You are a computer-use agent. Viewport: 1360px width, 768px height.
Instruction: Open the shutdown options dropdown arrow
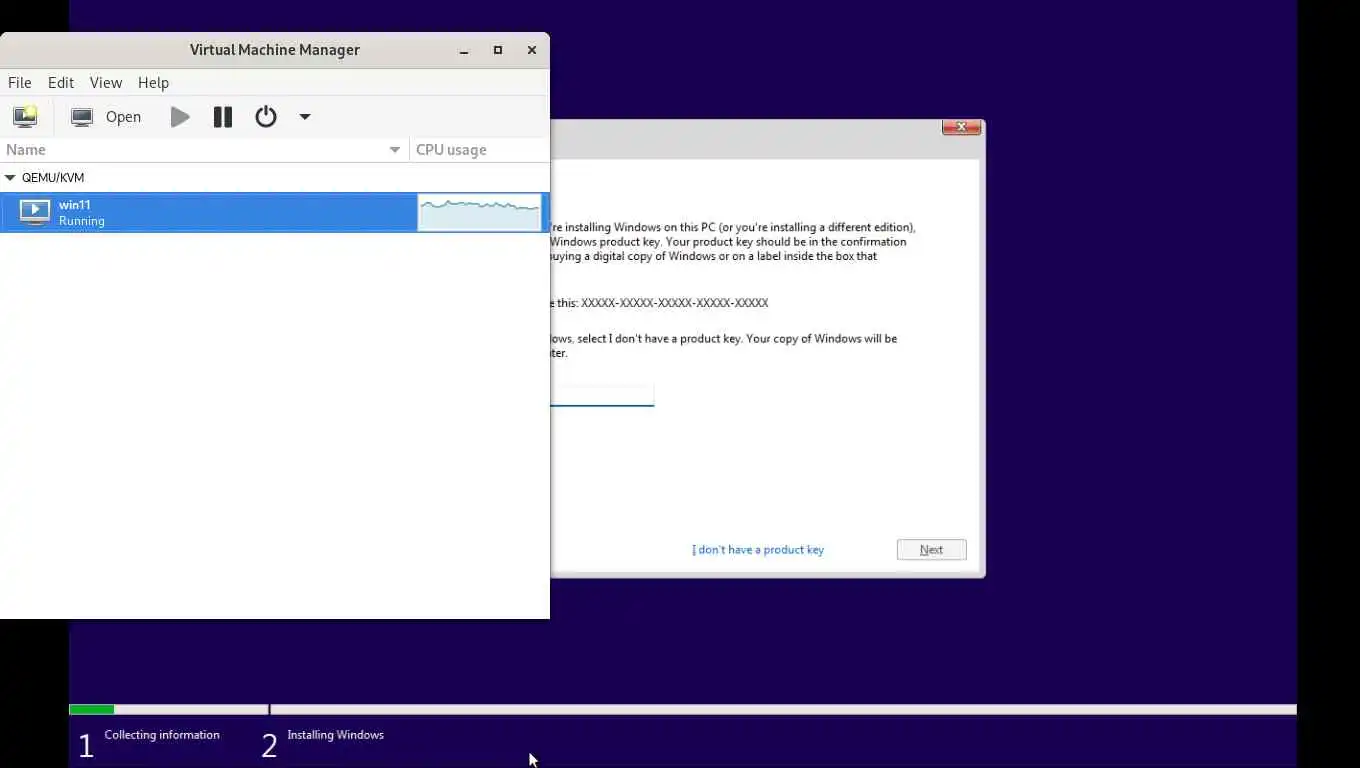point(305,117)
